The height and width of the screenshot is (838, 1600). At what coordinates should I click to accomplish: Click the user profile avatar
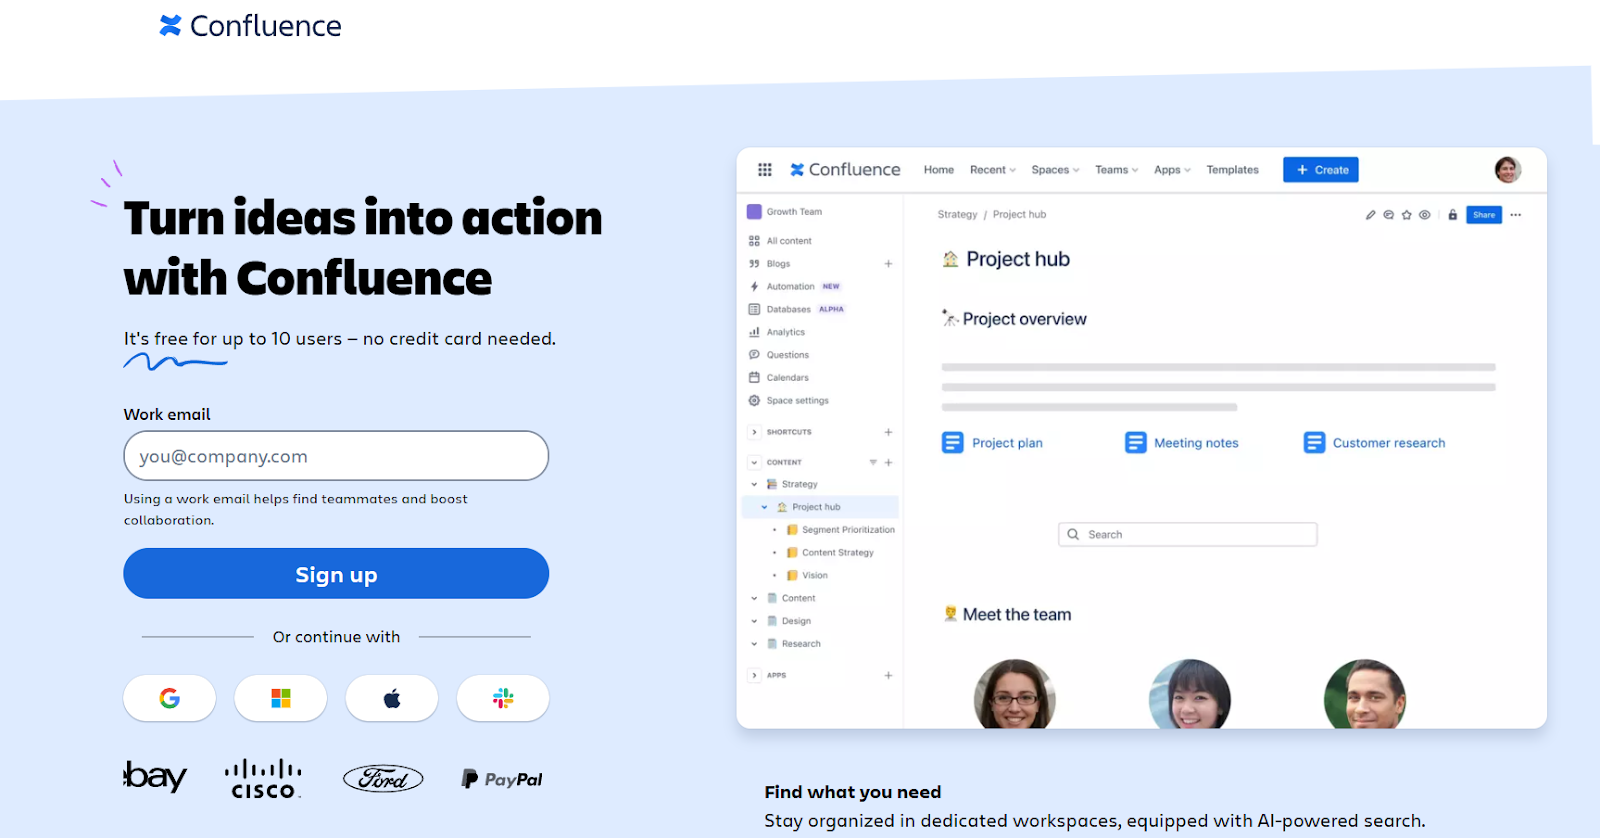1508,170
